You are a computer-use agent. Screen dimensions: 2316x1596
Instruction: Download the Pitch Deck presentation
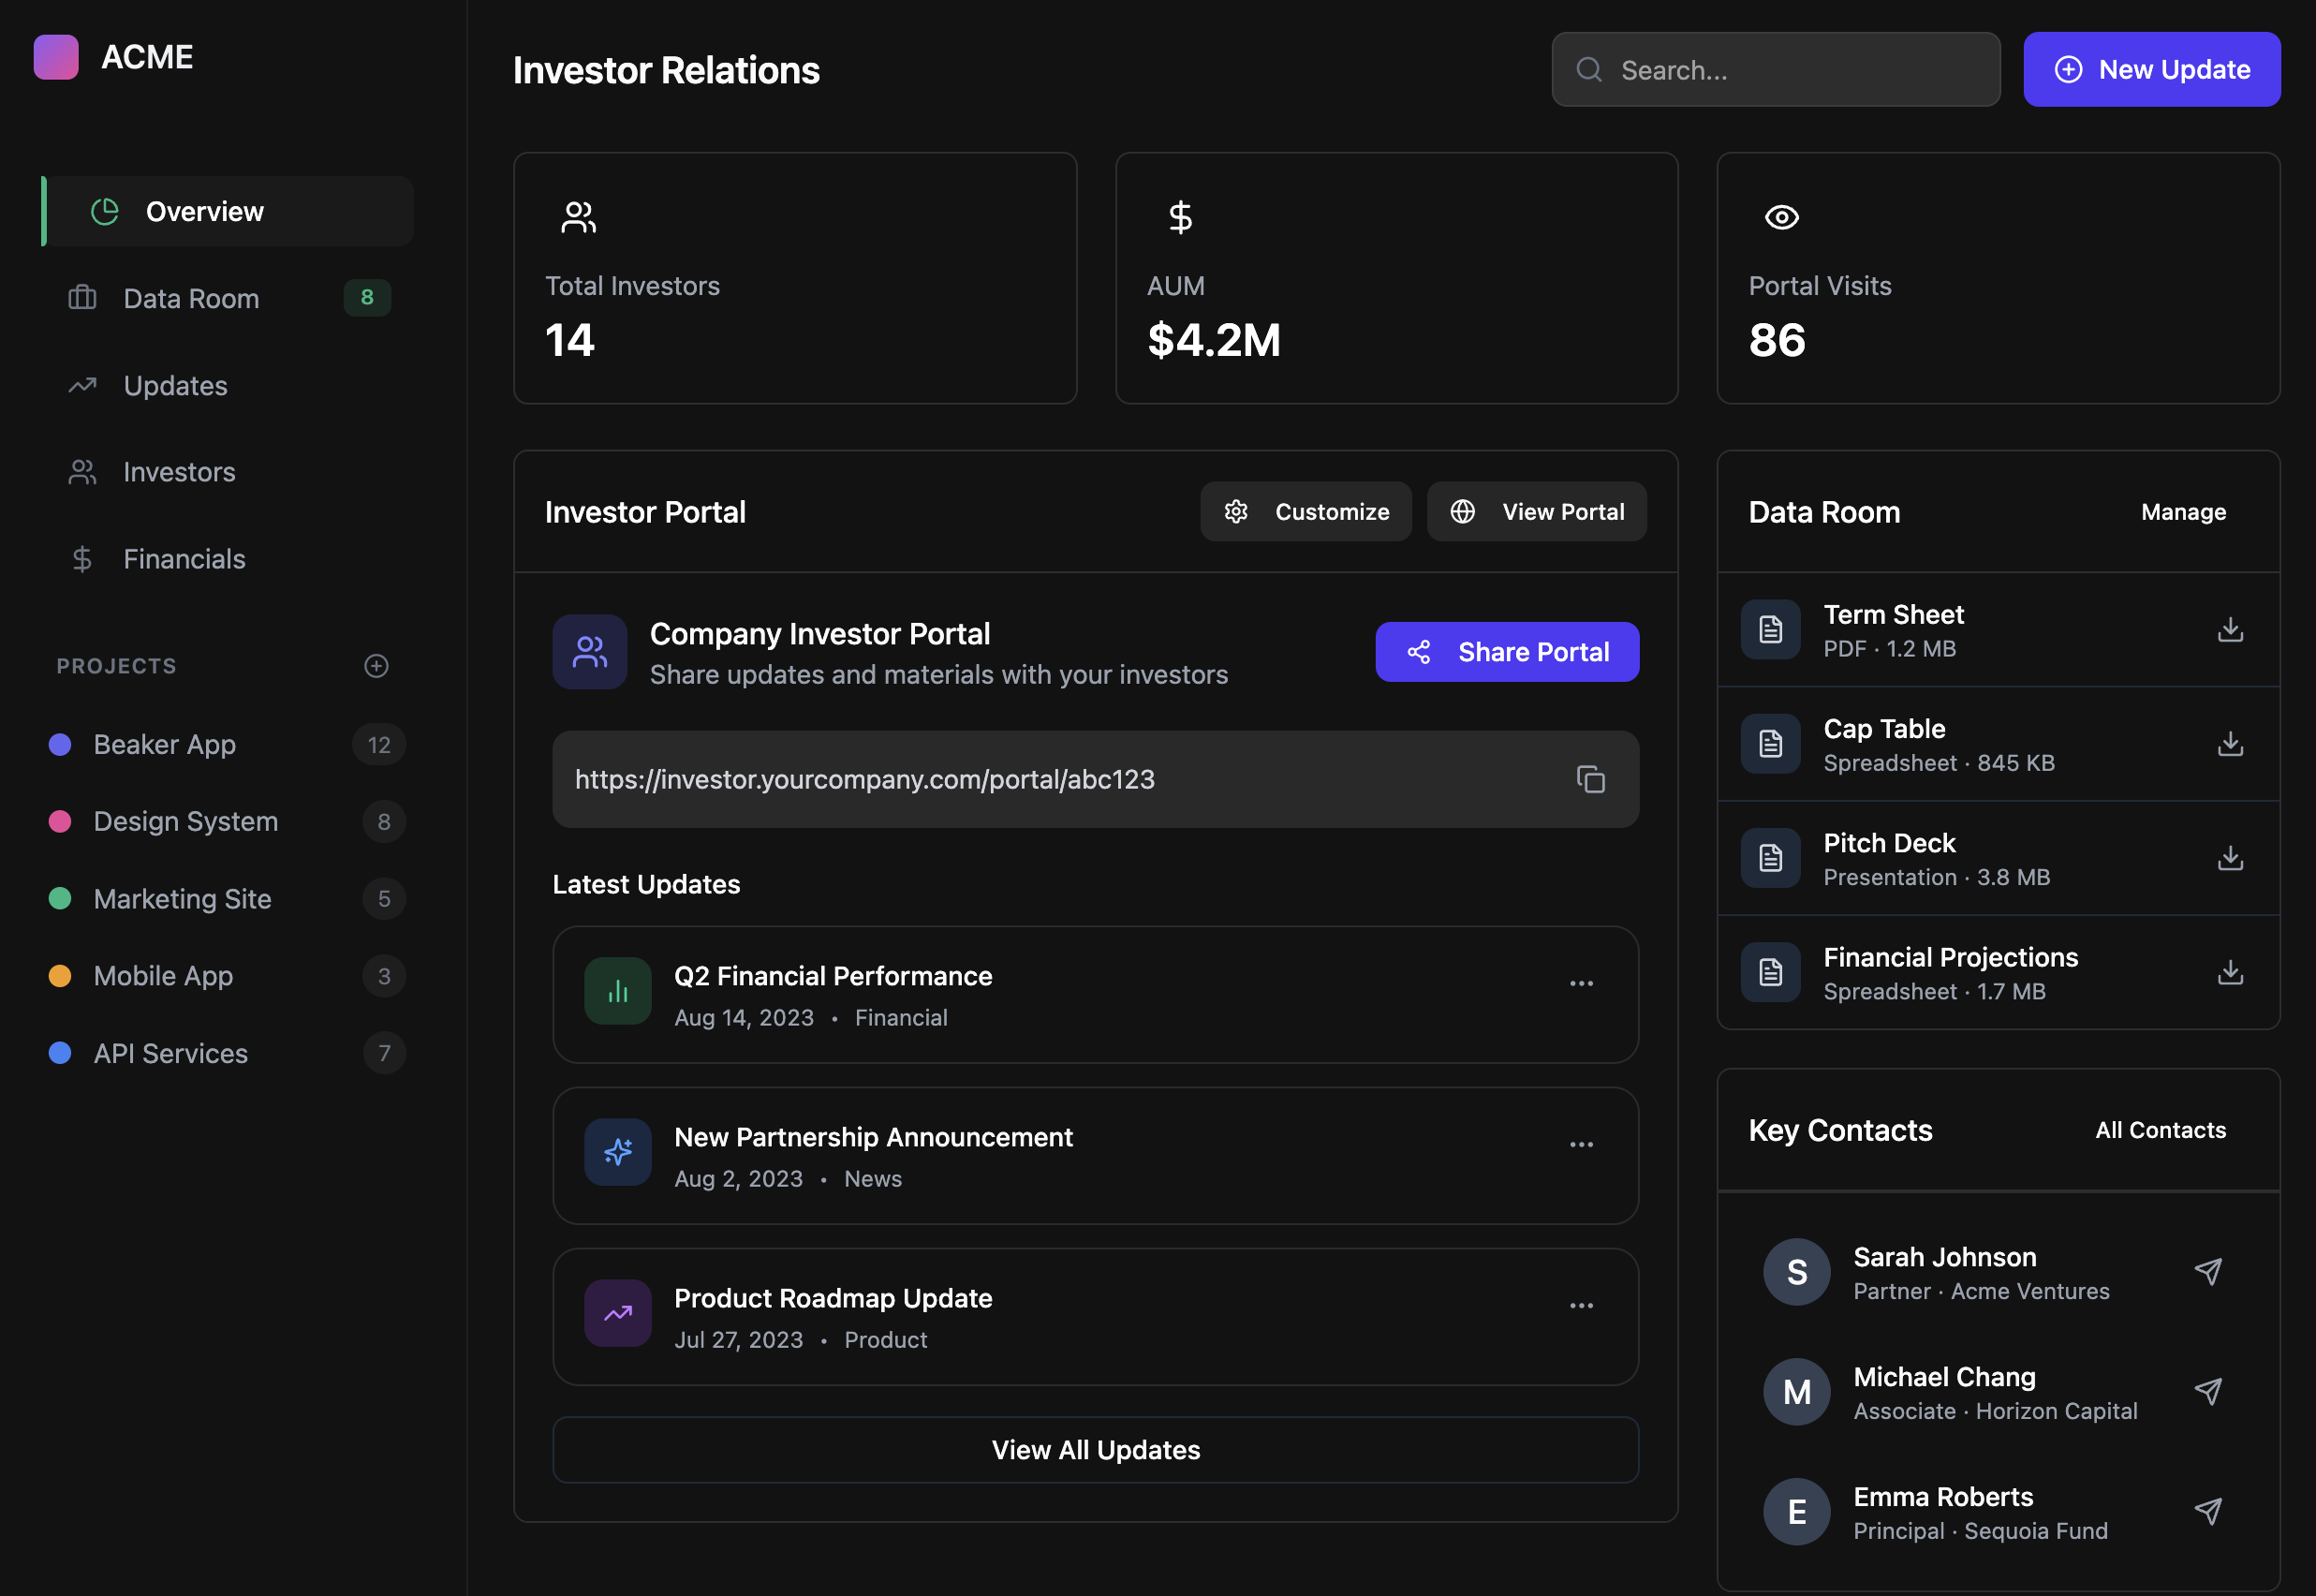click(2229, 858)
